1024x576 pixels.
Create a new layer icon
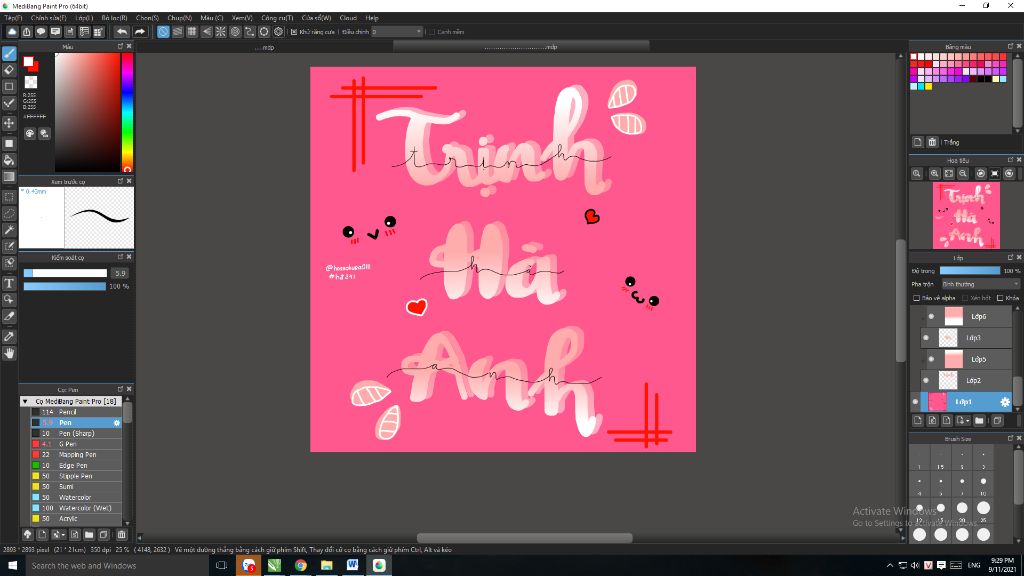(x=918, y=421)
